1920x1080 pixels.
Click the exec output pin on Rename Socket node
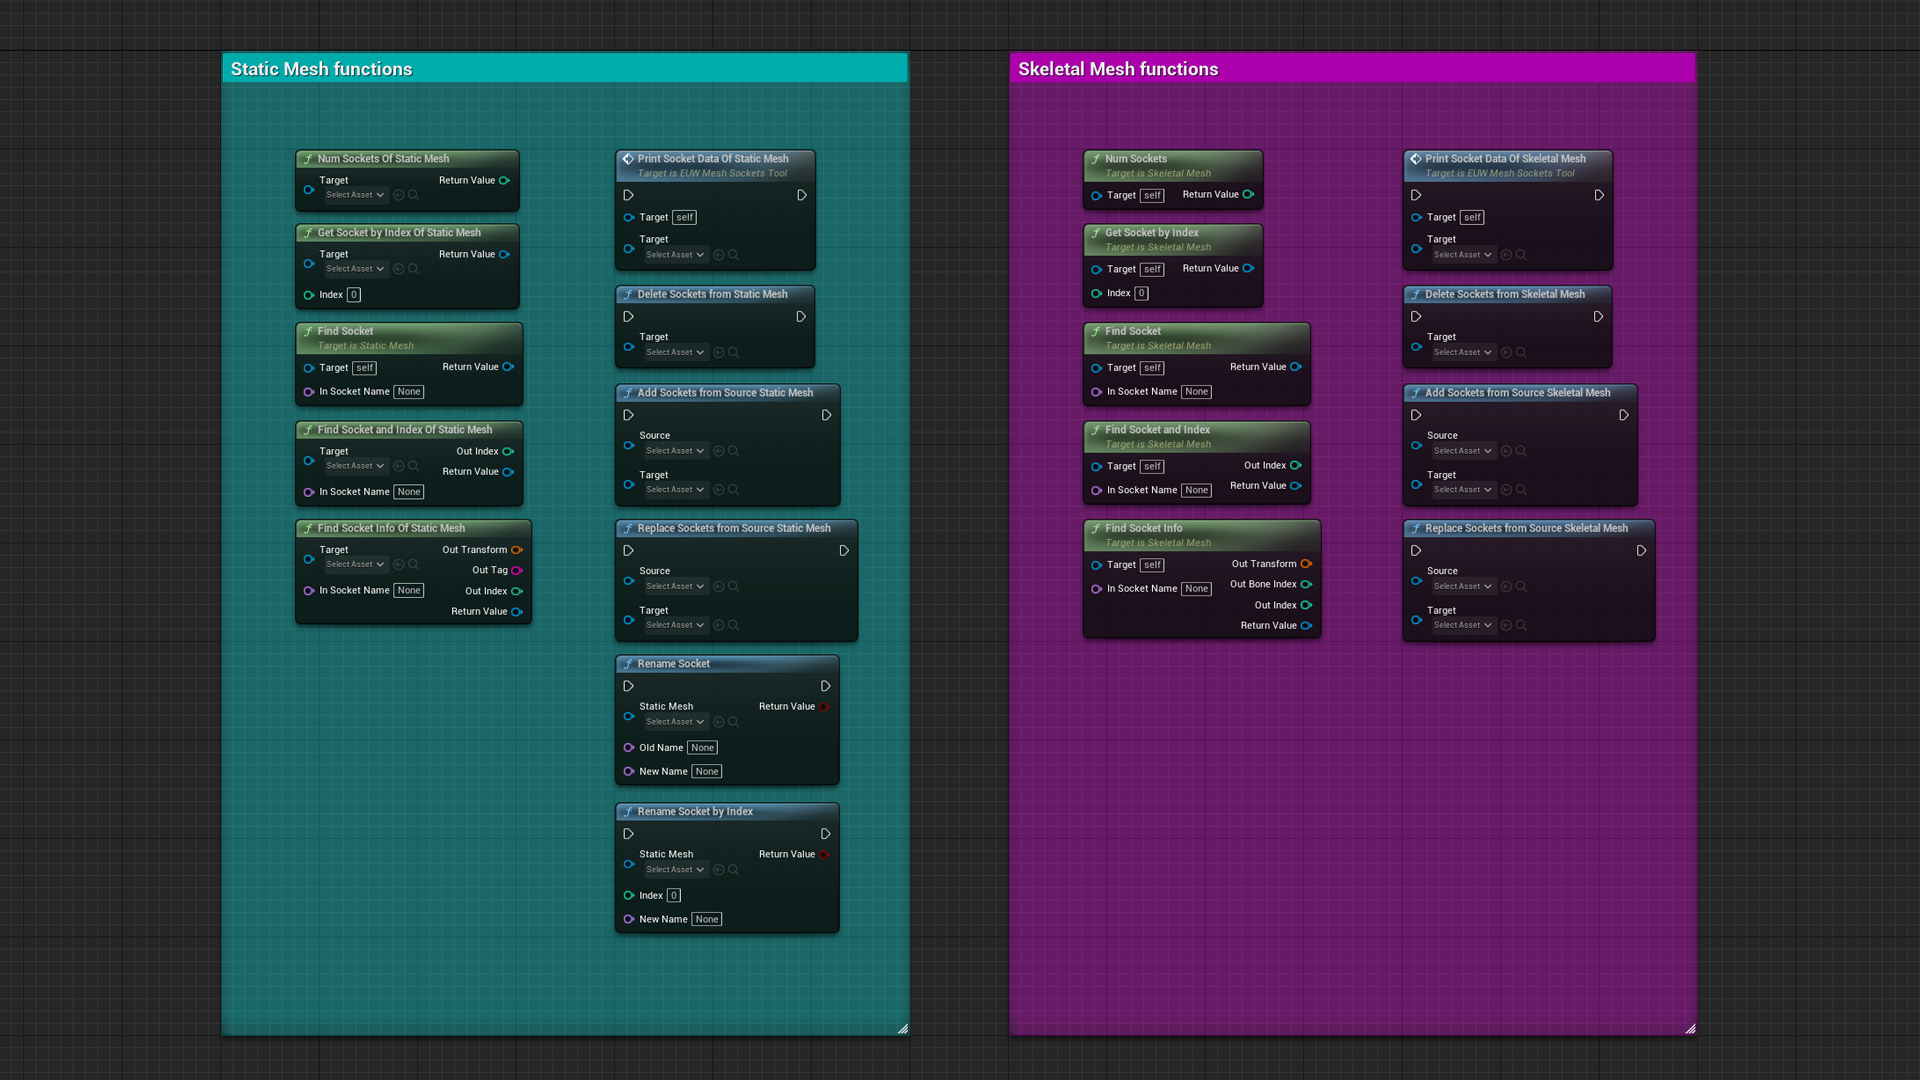826,686
